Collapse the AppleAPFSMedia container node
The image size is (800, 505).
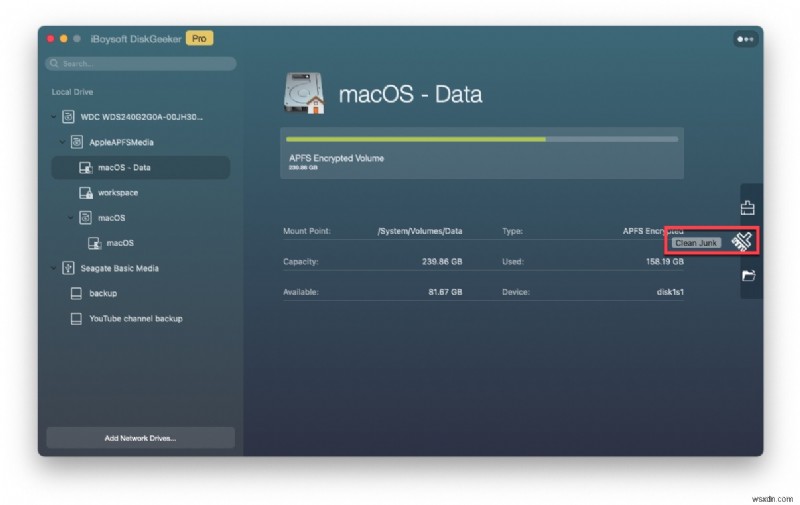(62, 142)
